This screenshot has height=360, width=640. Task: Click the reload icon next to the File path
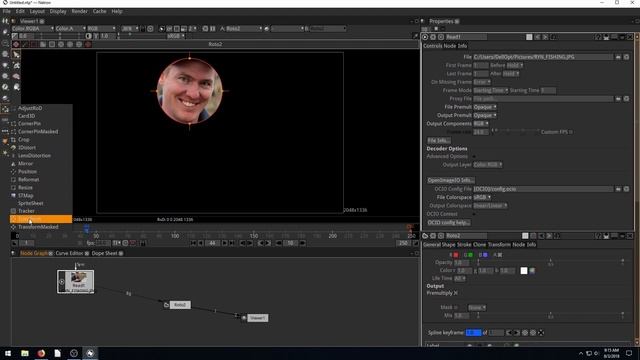point(626,57)
